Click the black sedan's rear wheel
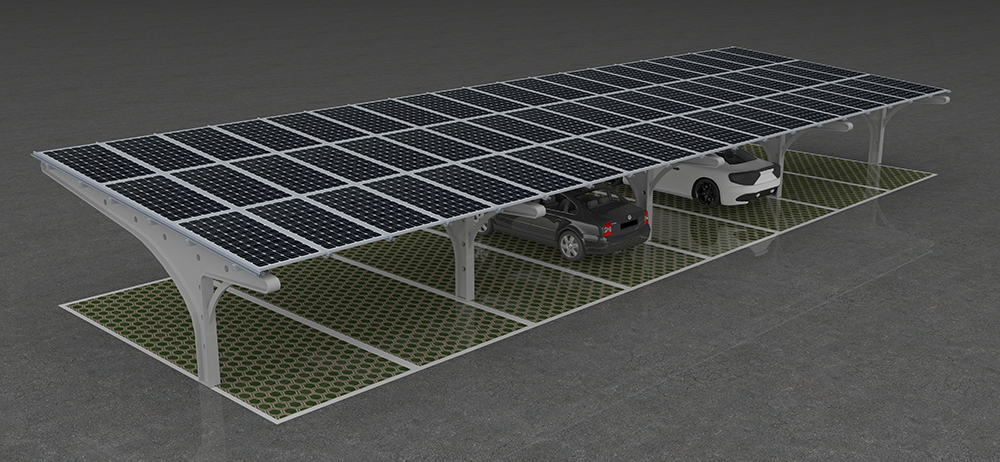Screen dimensions: 1000x462 (x=571, y=245)
